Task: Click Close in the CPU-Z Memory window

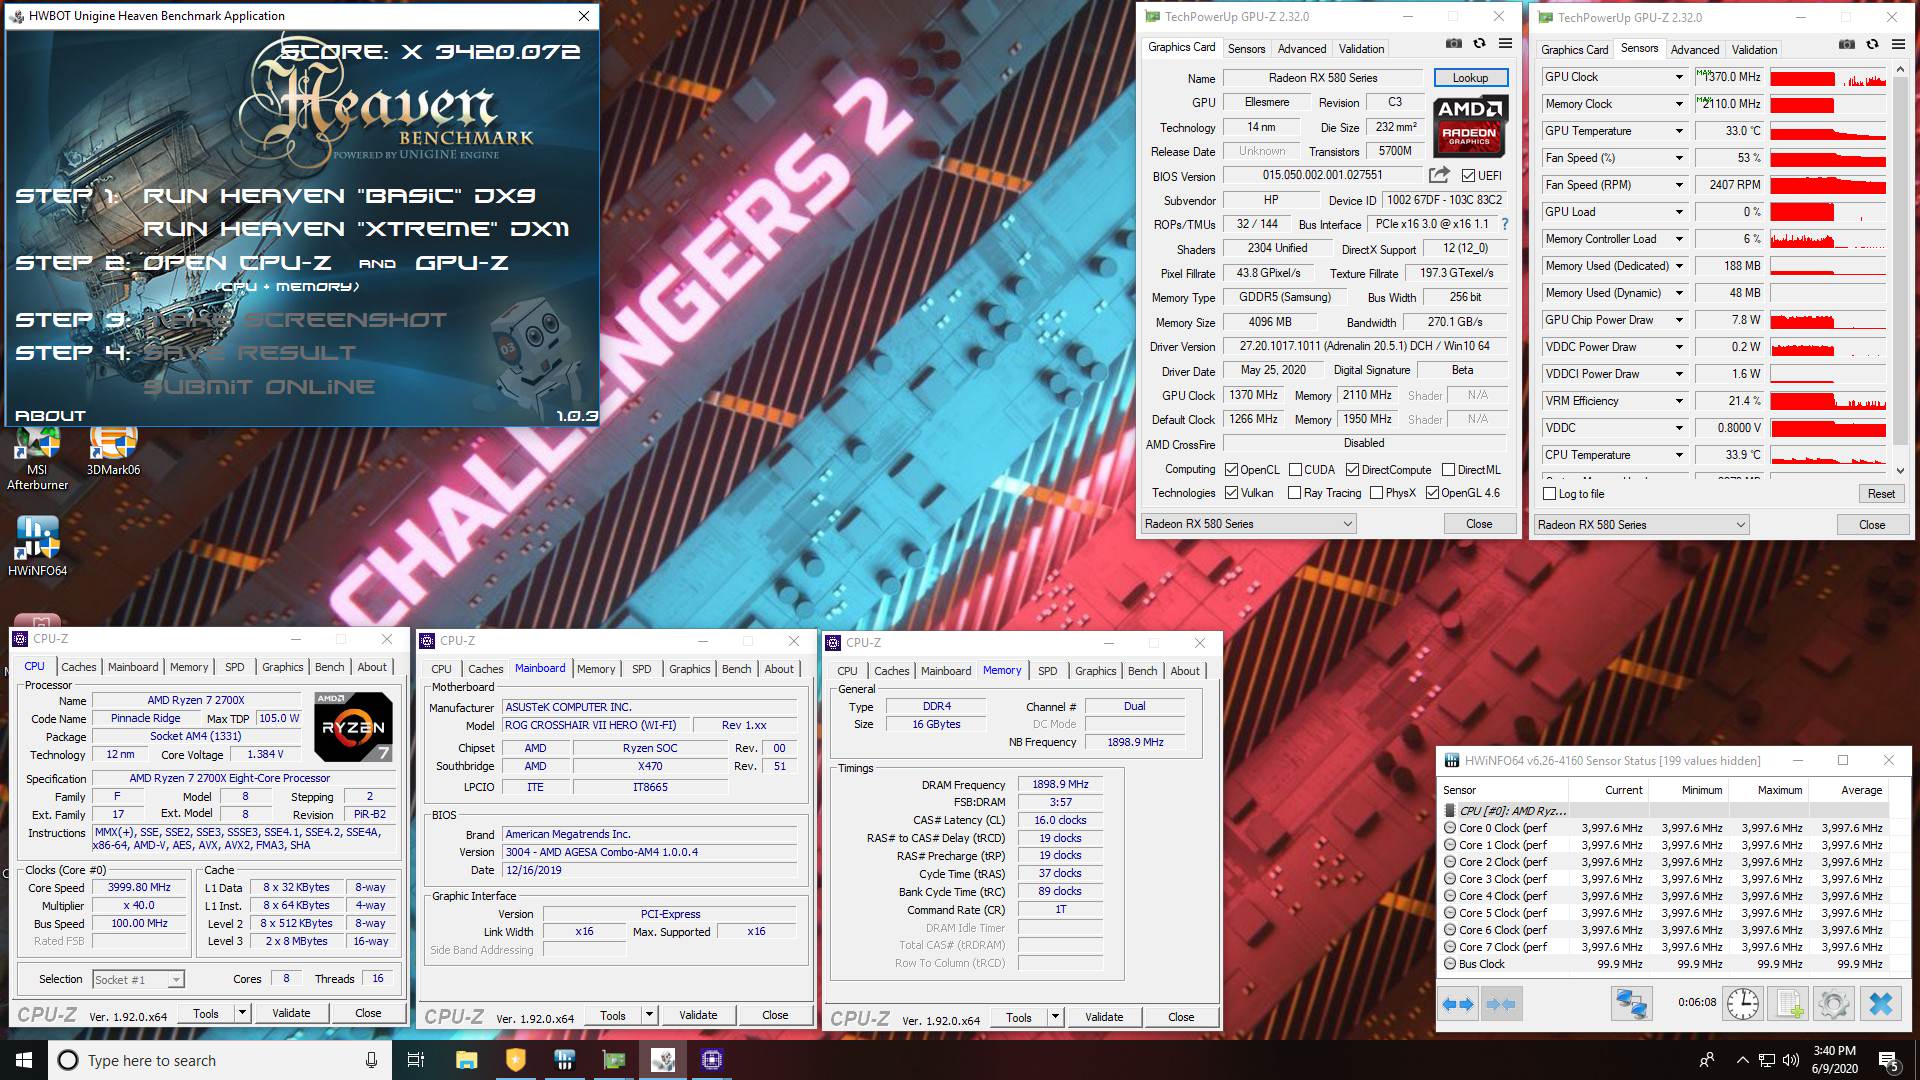Action: [x=1181, y=1017]
